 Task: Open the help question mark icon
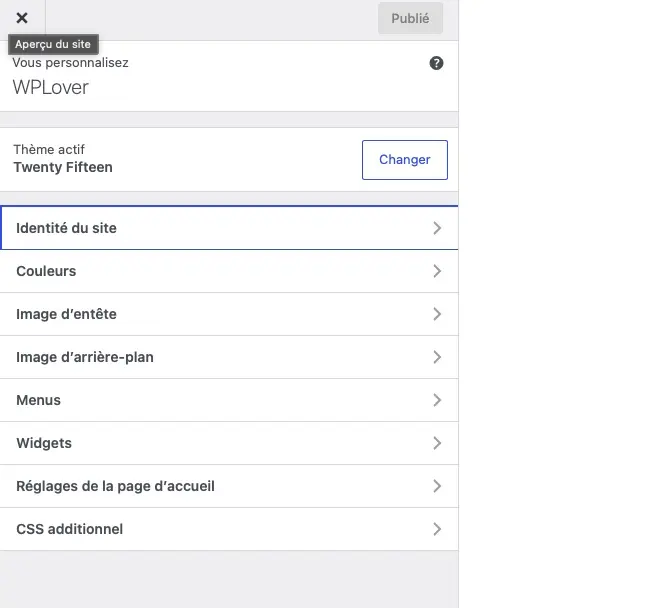click(436, 63)
